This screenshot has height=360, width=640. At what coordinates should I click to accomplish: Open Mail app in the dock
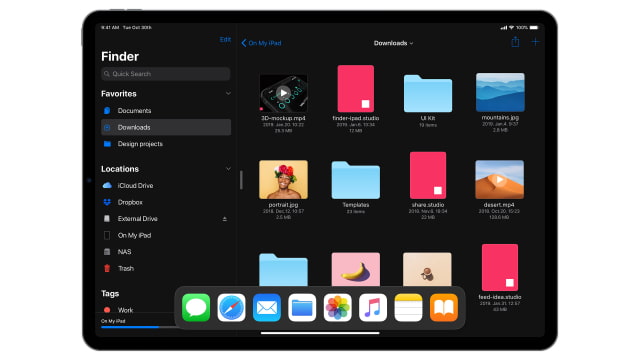(x=267, y=307)
